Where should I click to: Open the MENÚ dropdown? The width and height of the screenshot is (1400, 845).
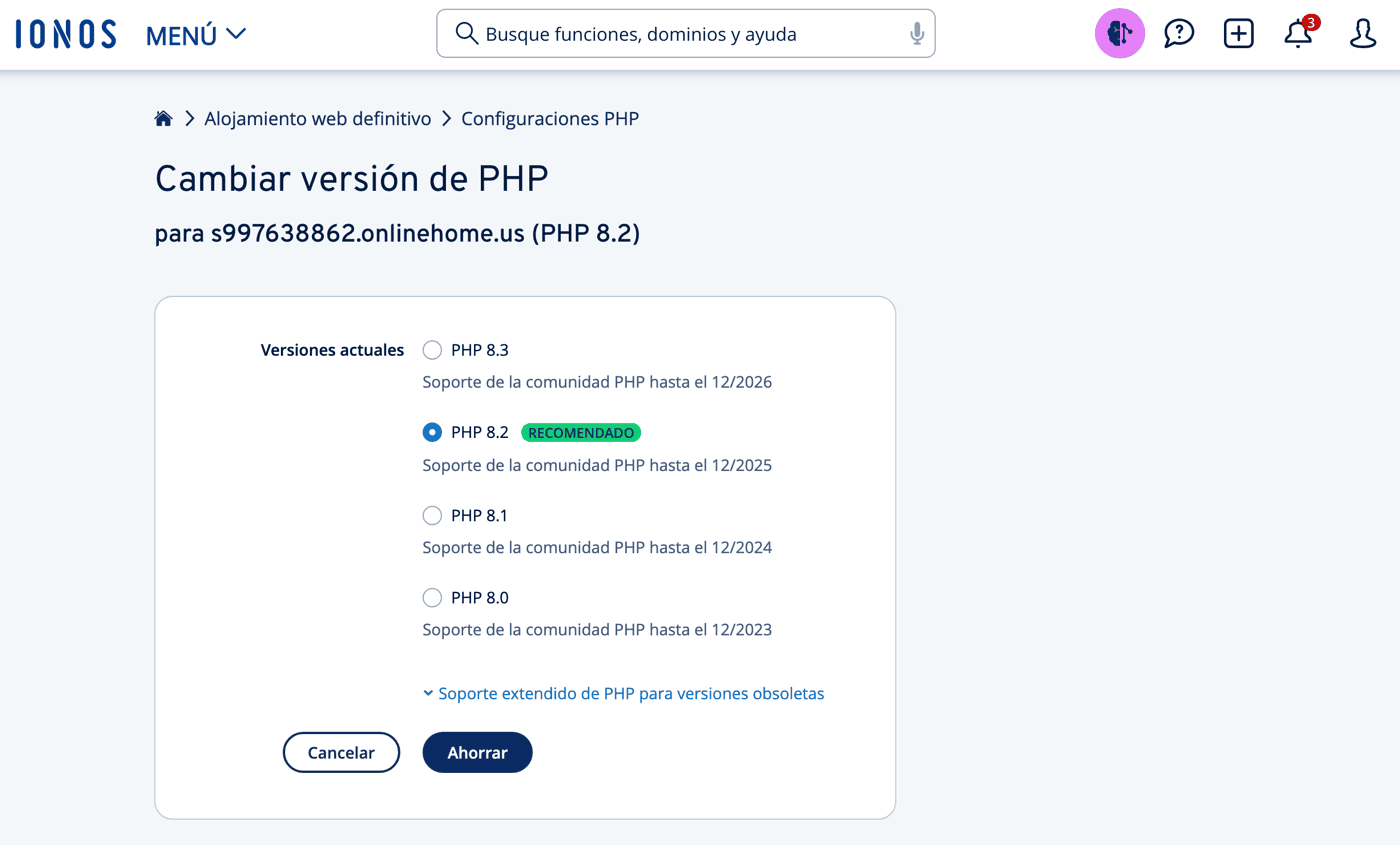(196, 35)
